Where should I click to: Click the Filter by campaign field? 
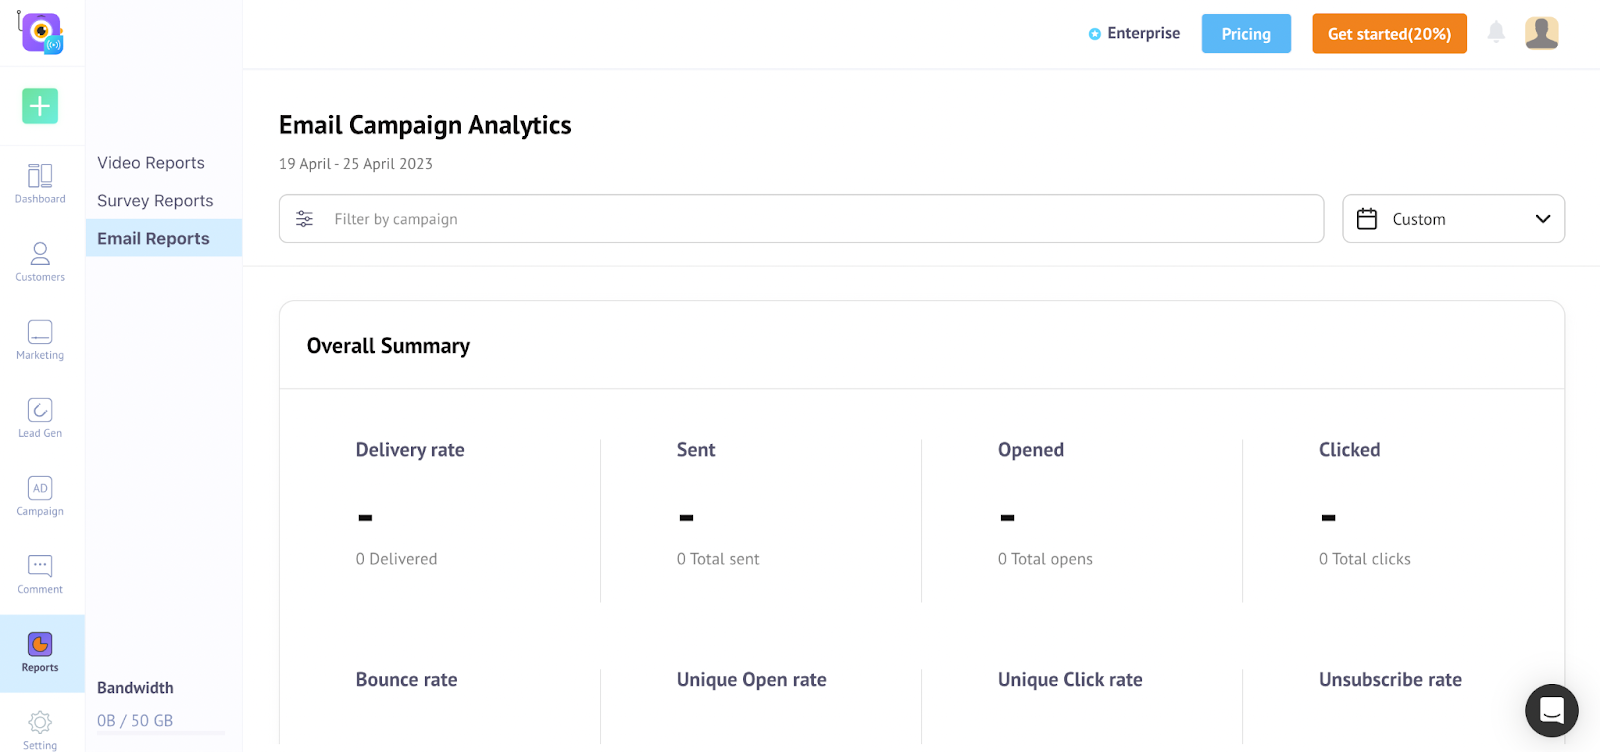point(801,219)
